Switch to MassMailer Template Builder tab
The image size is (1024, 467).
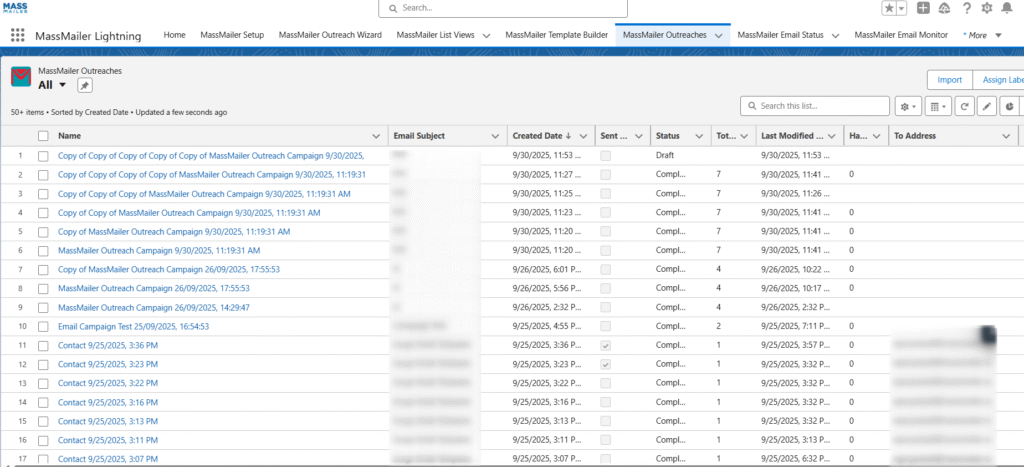556,35
